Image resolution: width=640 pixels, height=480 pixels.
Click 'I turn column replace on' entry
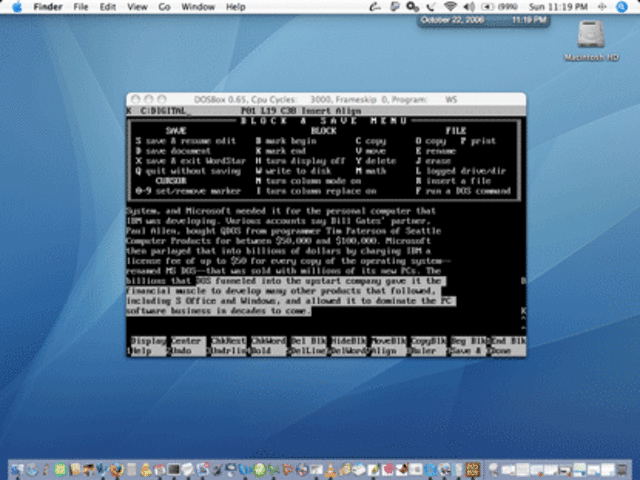pos(316,191)
